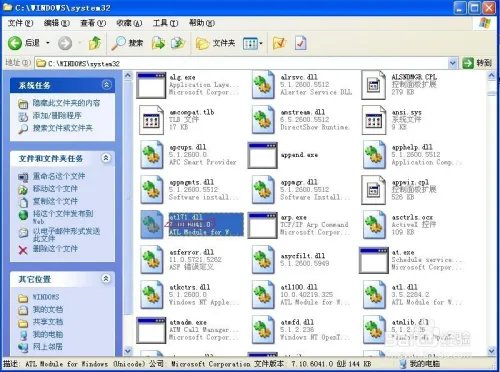Click Move this file (移动这个文件) link
This screenshot has width=500, height=372.
coord(55,189)
